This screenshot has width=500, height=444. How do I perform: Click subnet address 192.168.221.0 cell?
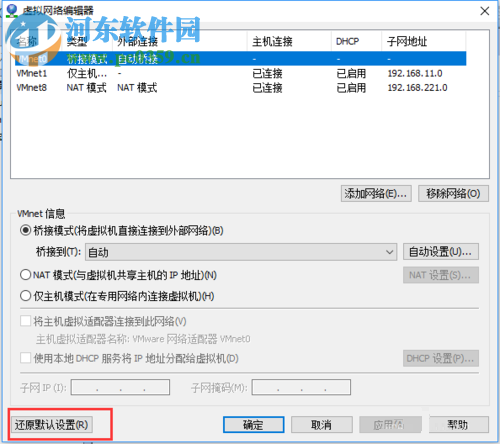point(417,88)
